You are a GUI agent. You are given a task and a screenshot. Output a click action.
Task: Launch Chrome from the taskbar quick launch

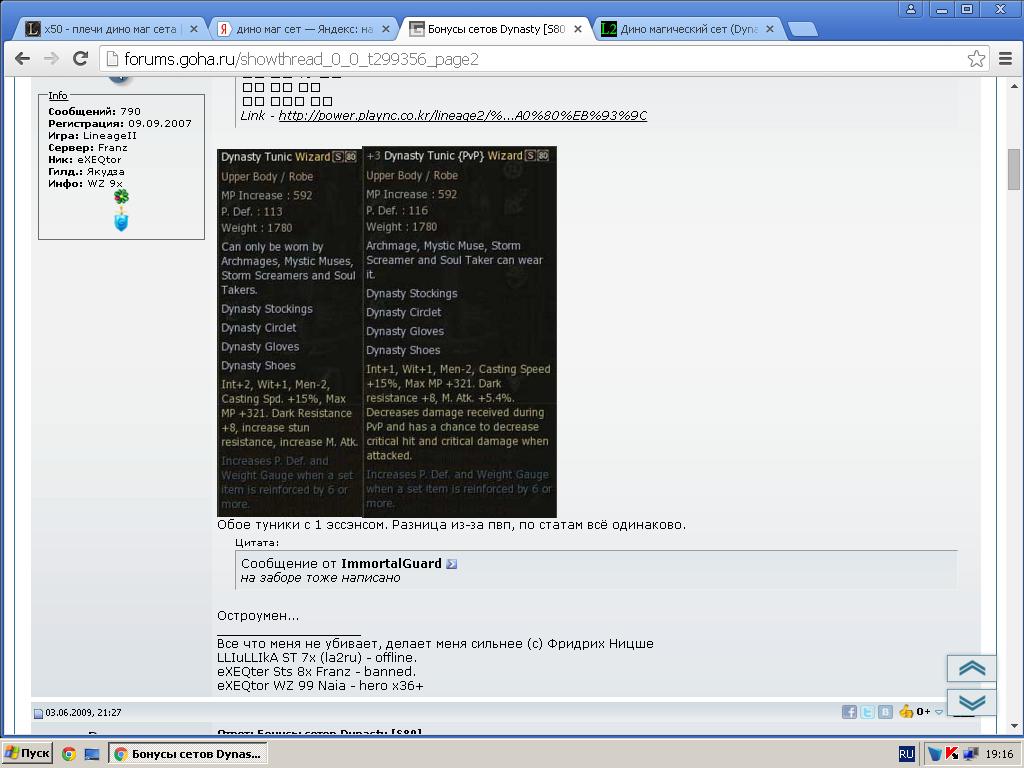point(69,754)
